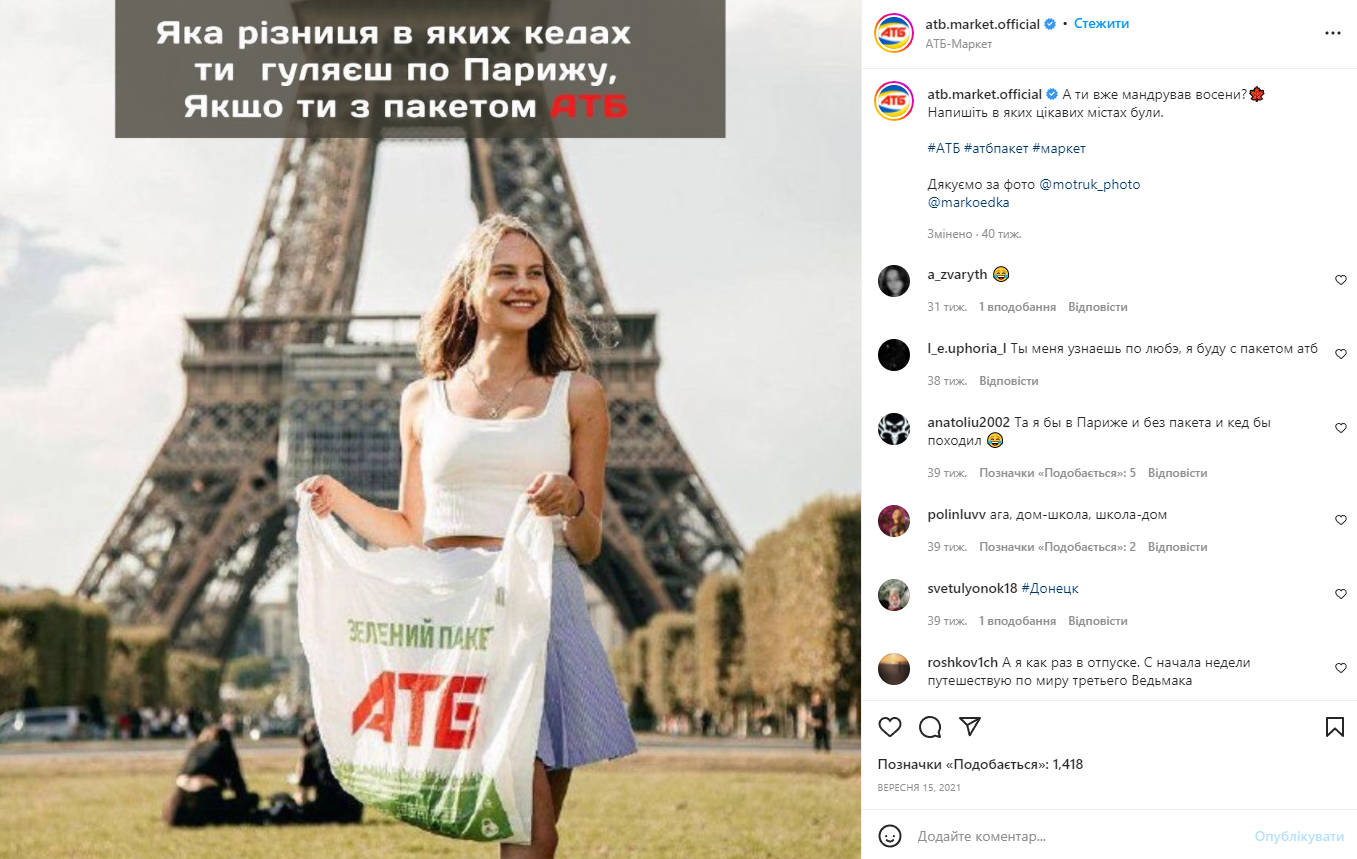This screenshot has height=859, width=1357.
Task: Focus the Додайте коментар input field
Action: [x=1080, y=836]
